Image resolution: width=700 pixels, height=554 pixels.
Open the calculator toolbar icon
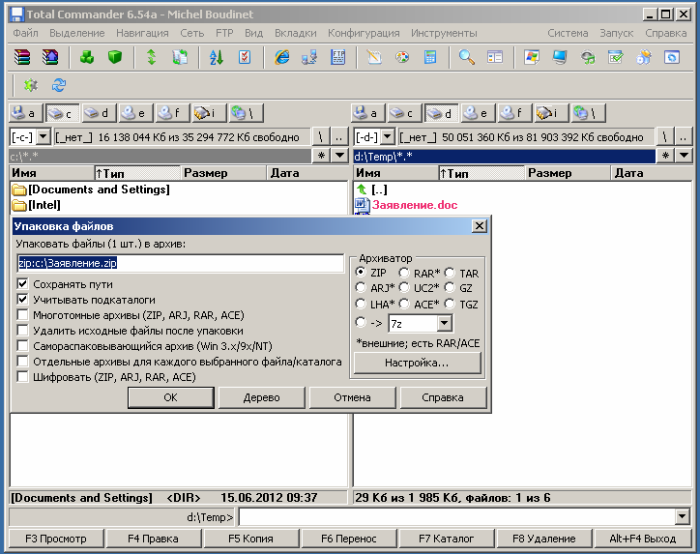[430, 58]
